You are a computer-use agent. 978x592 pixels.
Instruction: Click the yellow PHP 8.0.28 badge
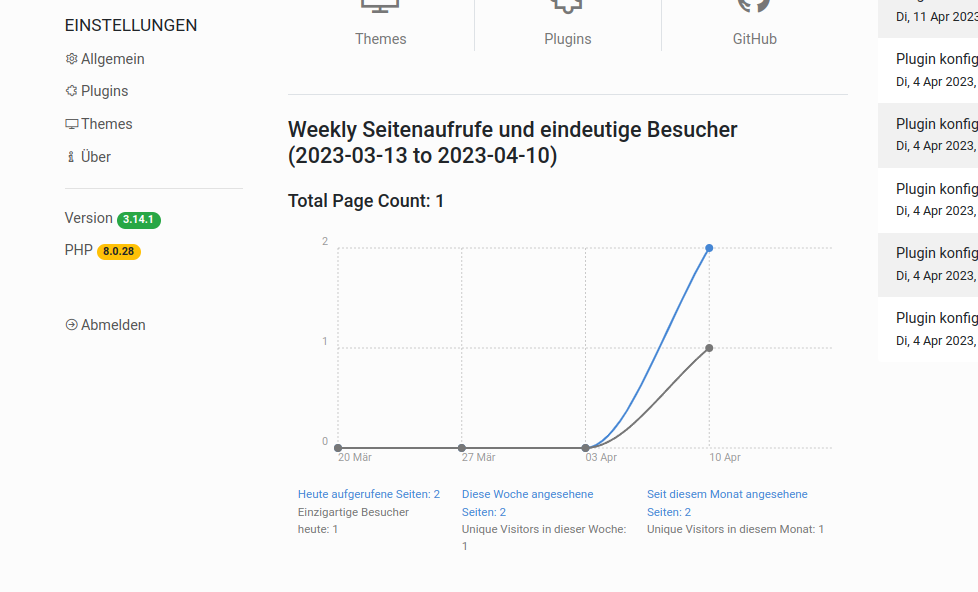[x=119, y=251]
